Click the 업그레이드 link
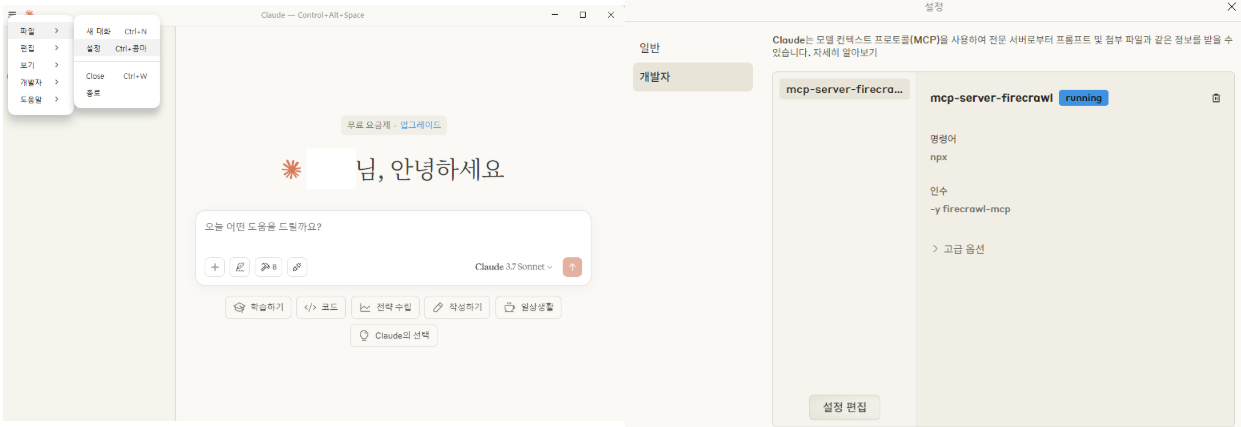The height and width of the screenshot is (427, 1241). click(420, 125)
